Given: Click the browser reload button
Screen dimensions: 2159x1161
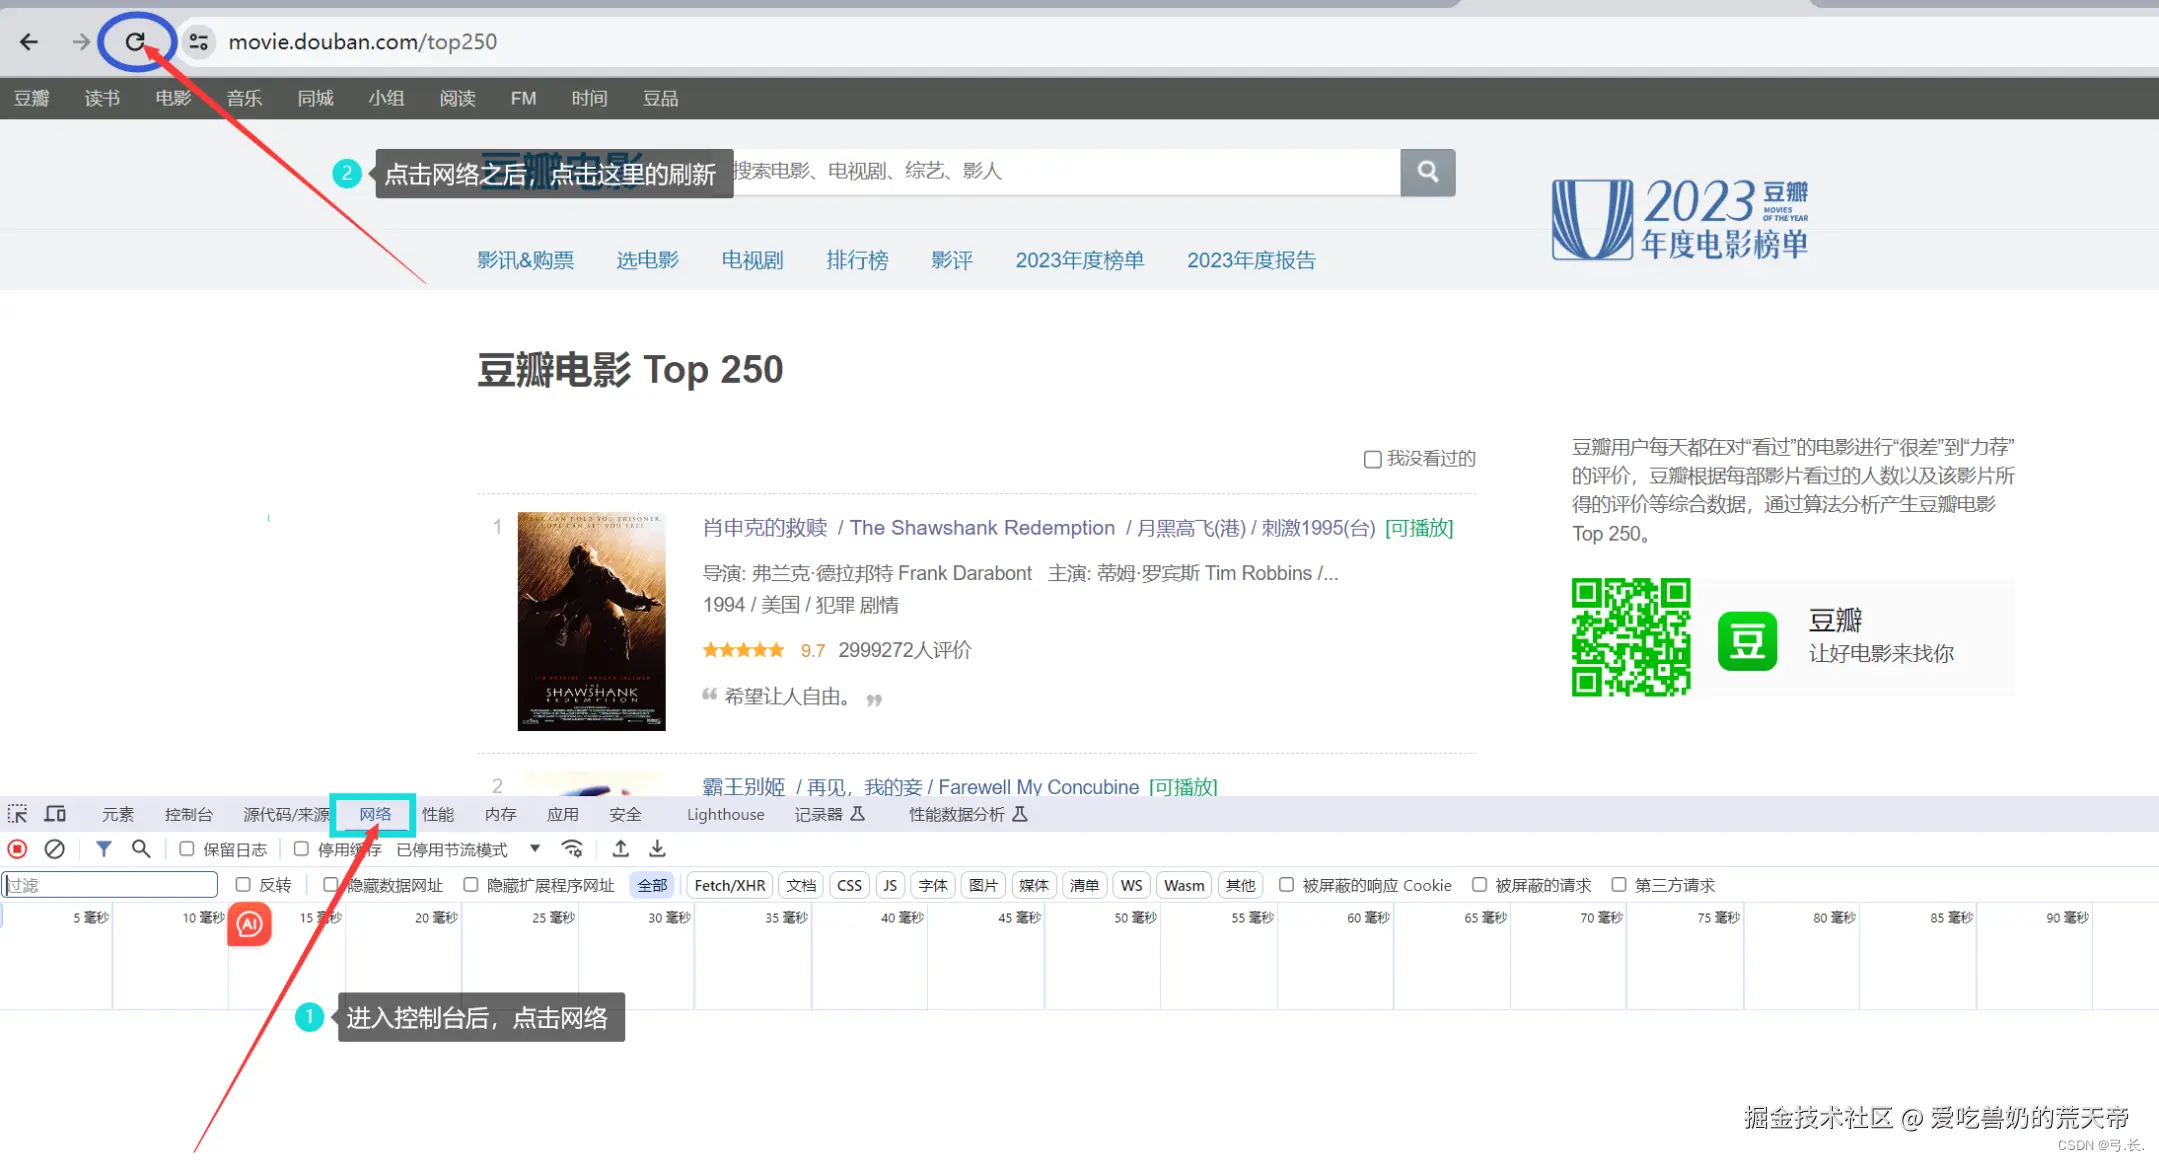Looking at the screenshot, I should click(x=135, y=42).
